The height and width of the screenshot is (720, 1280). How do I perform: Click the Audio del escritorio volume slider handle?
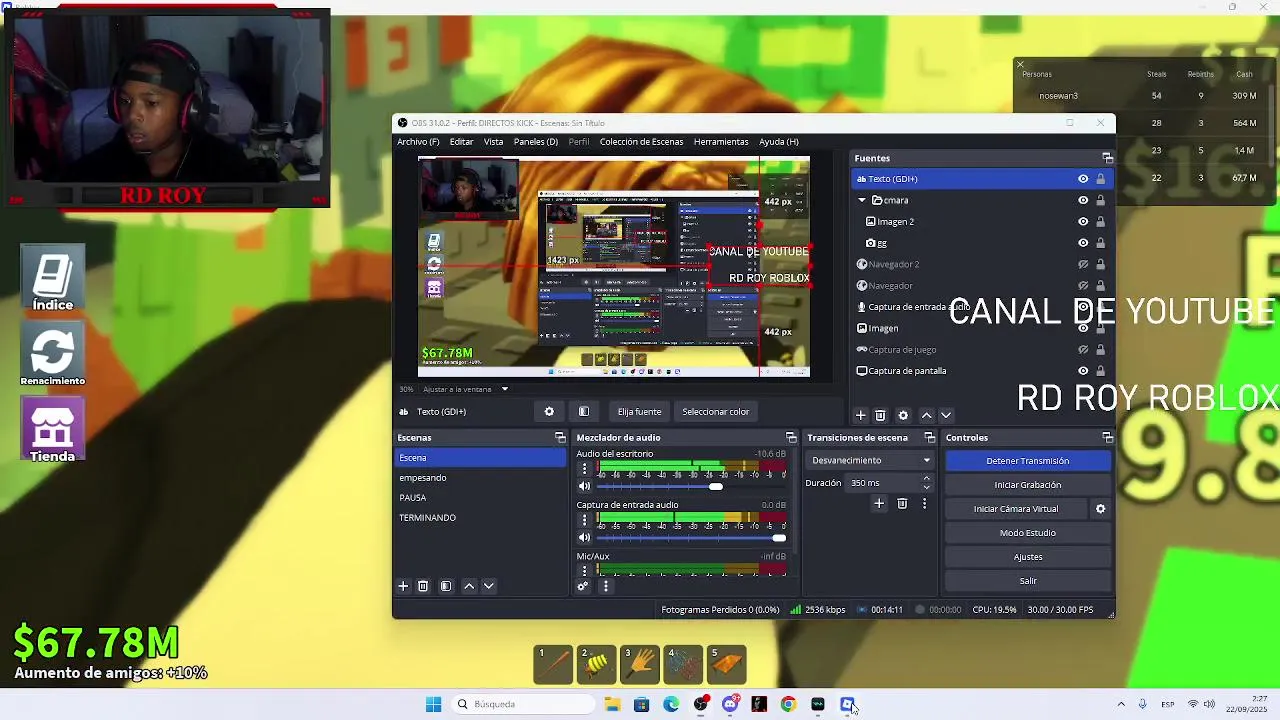point(715,487)
